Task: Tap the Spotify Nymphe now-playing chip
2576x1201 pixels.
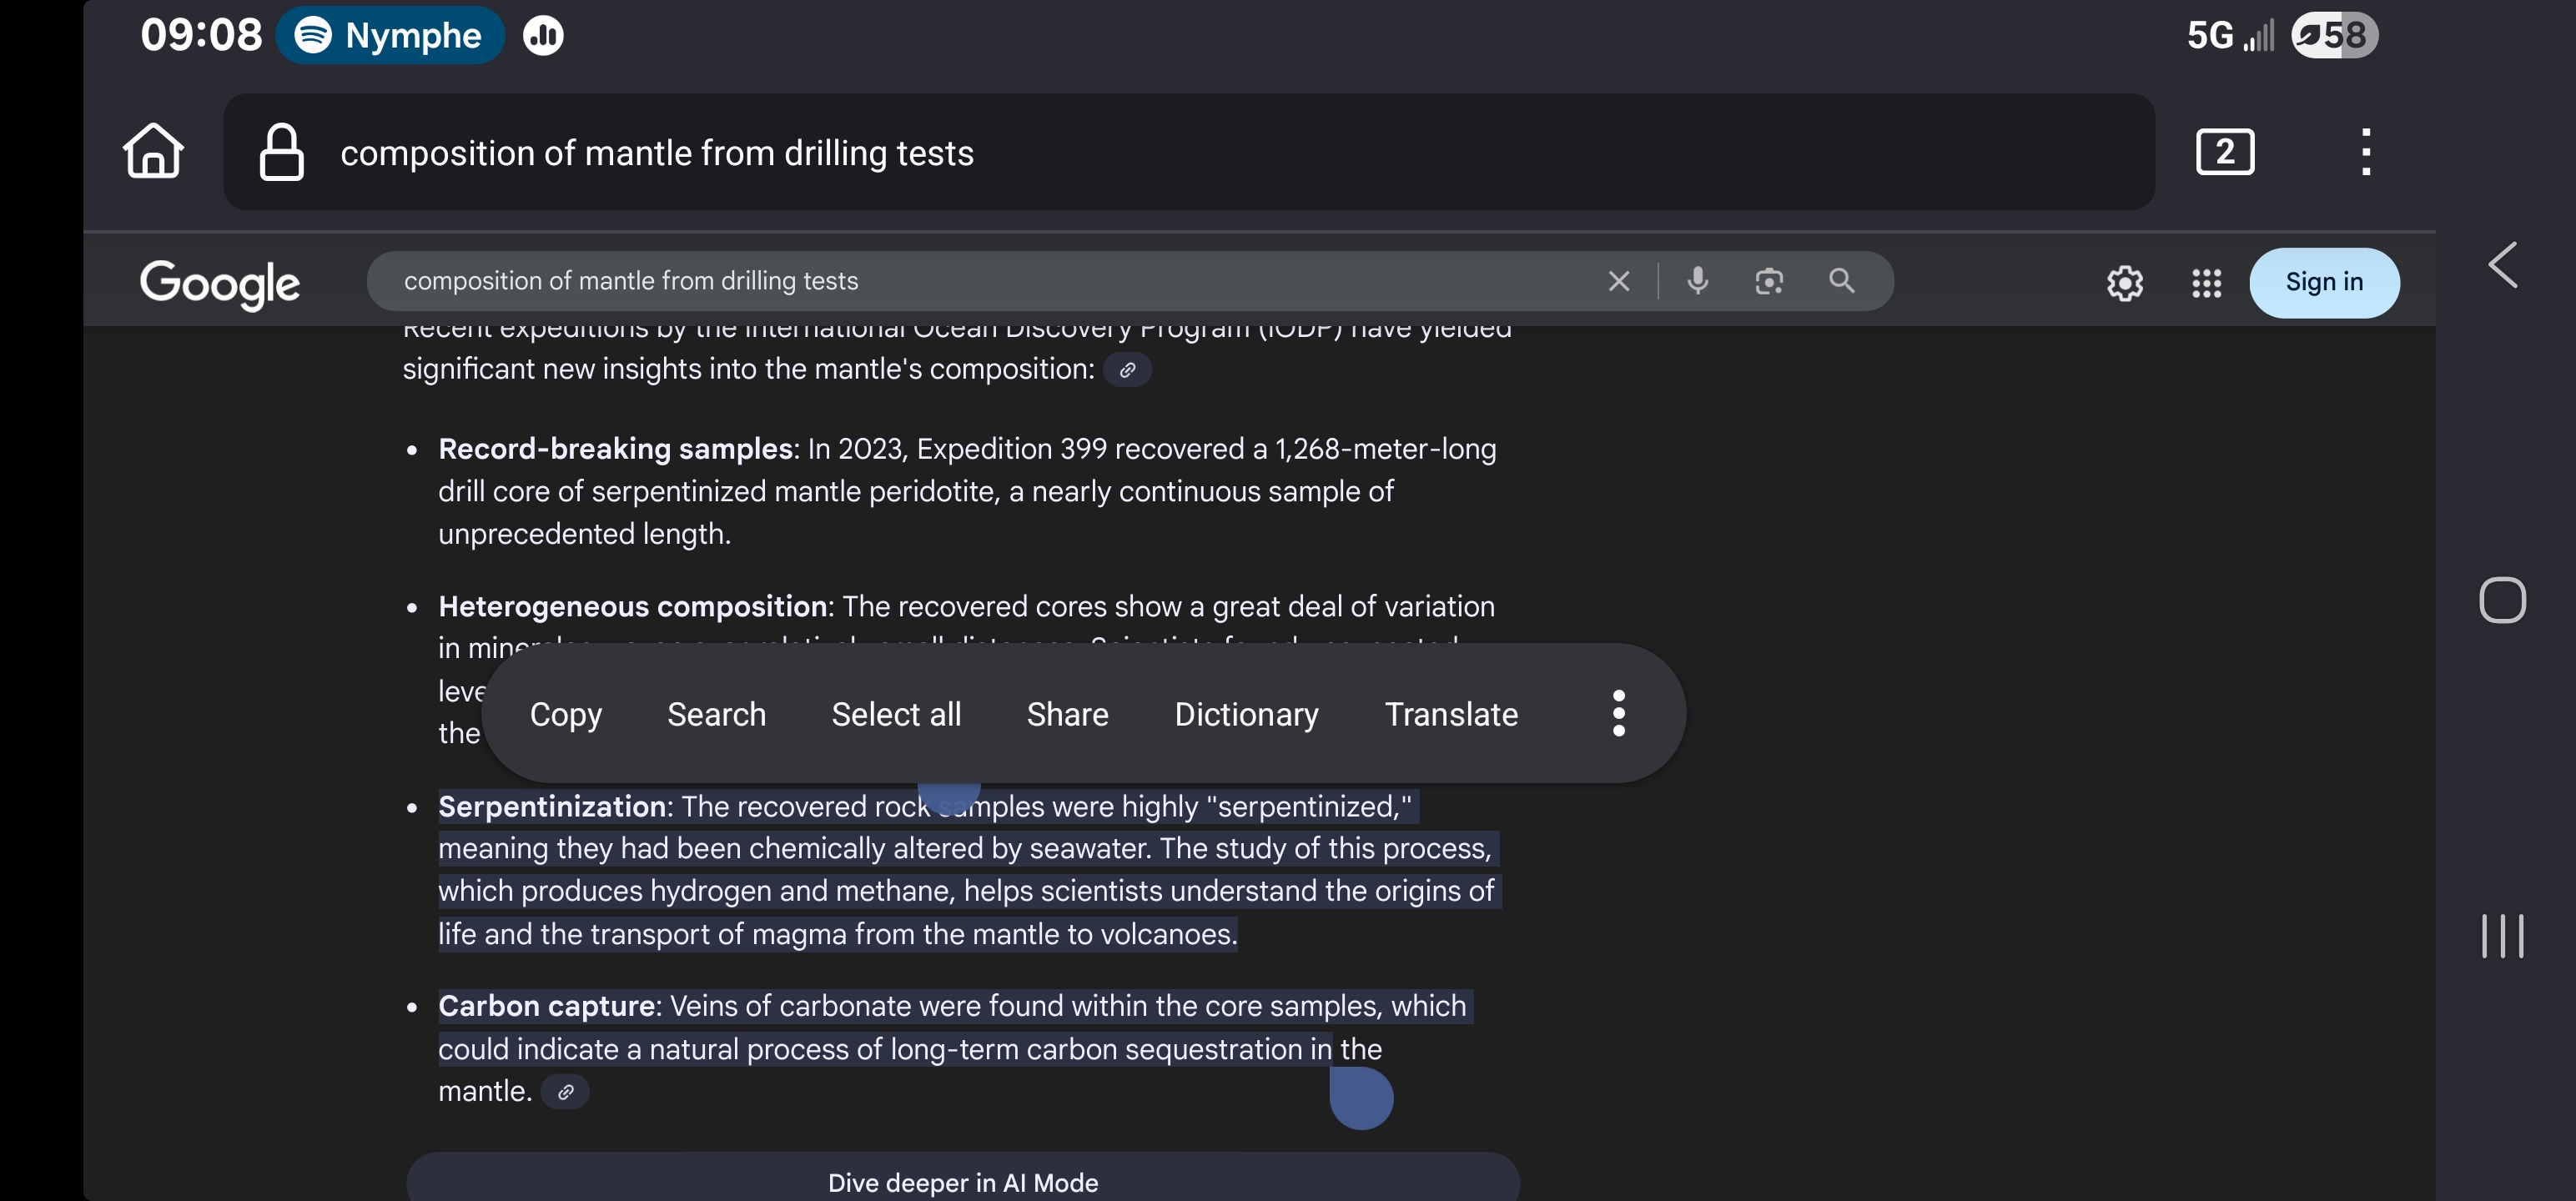Action: pos(390,35)
